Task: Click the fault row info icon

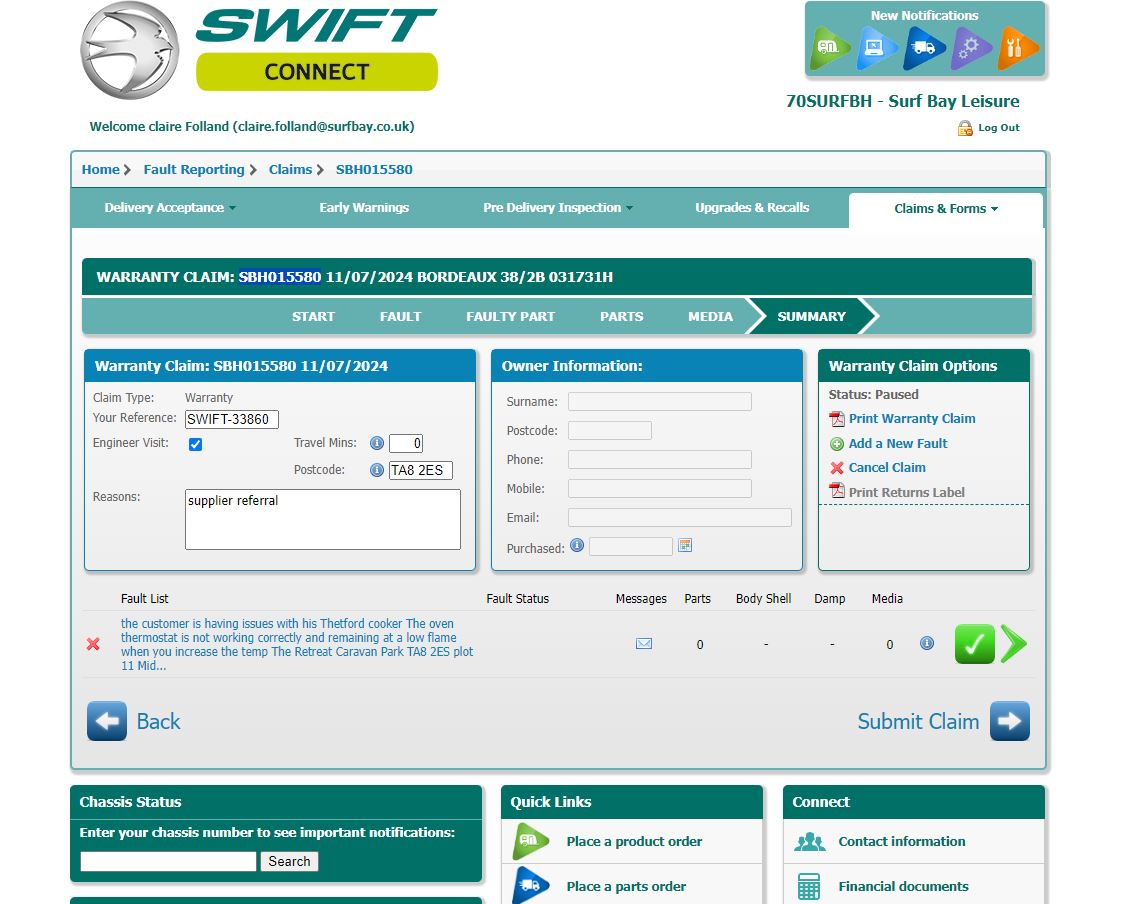Action: 927,643
